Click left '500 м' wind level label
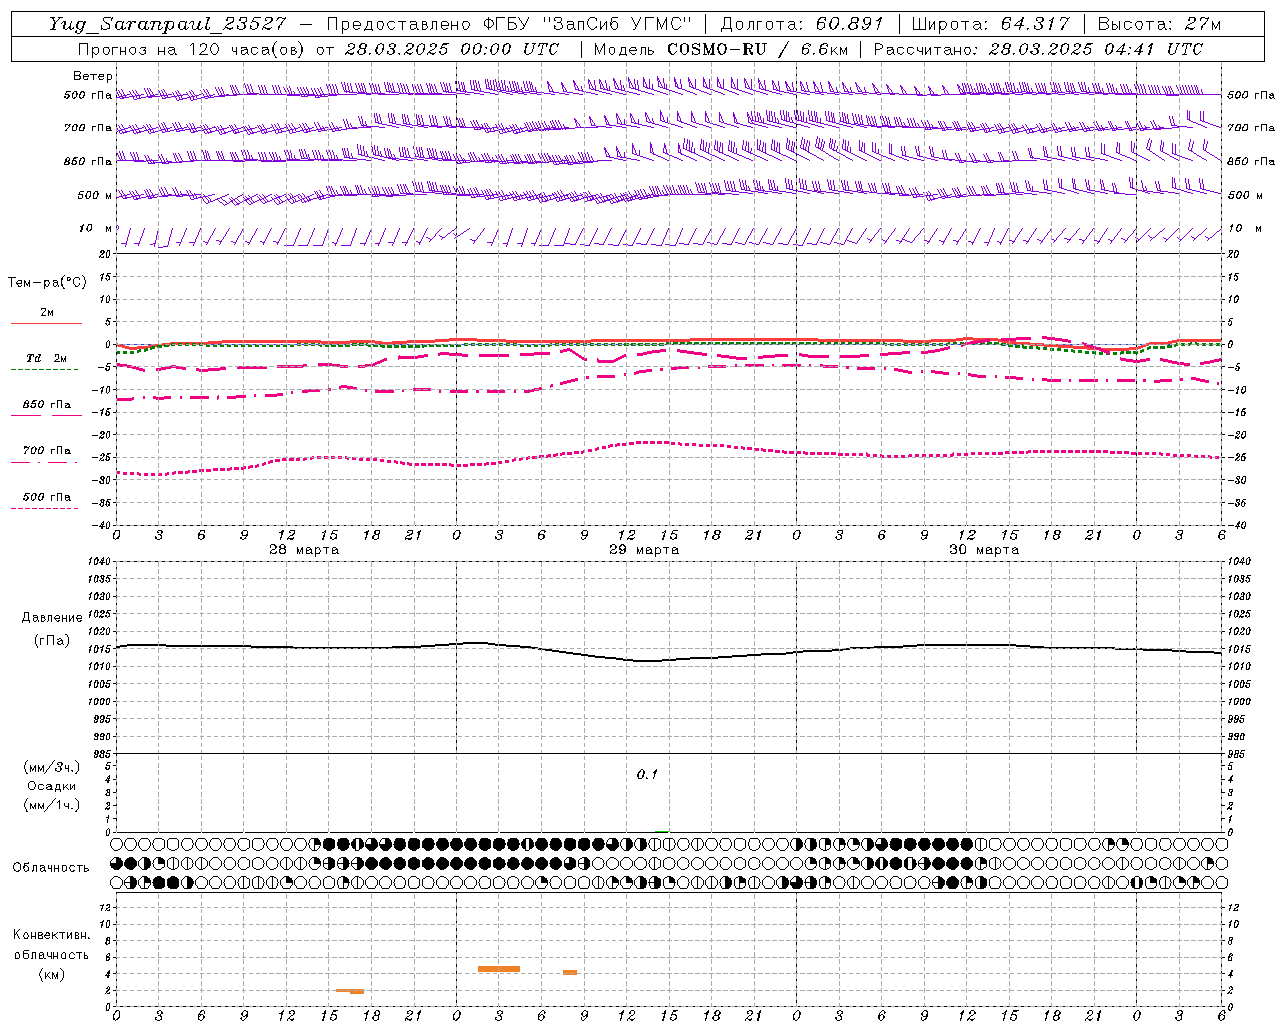 (95, 195)
